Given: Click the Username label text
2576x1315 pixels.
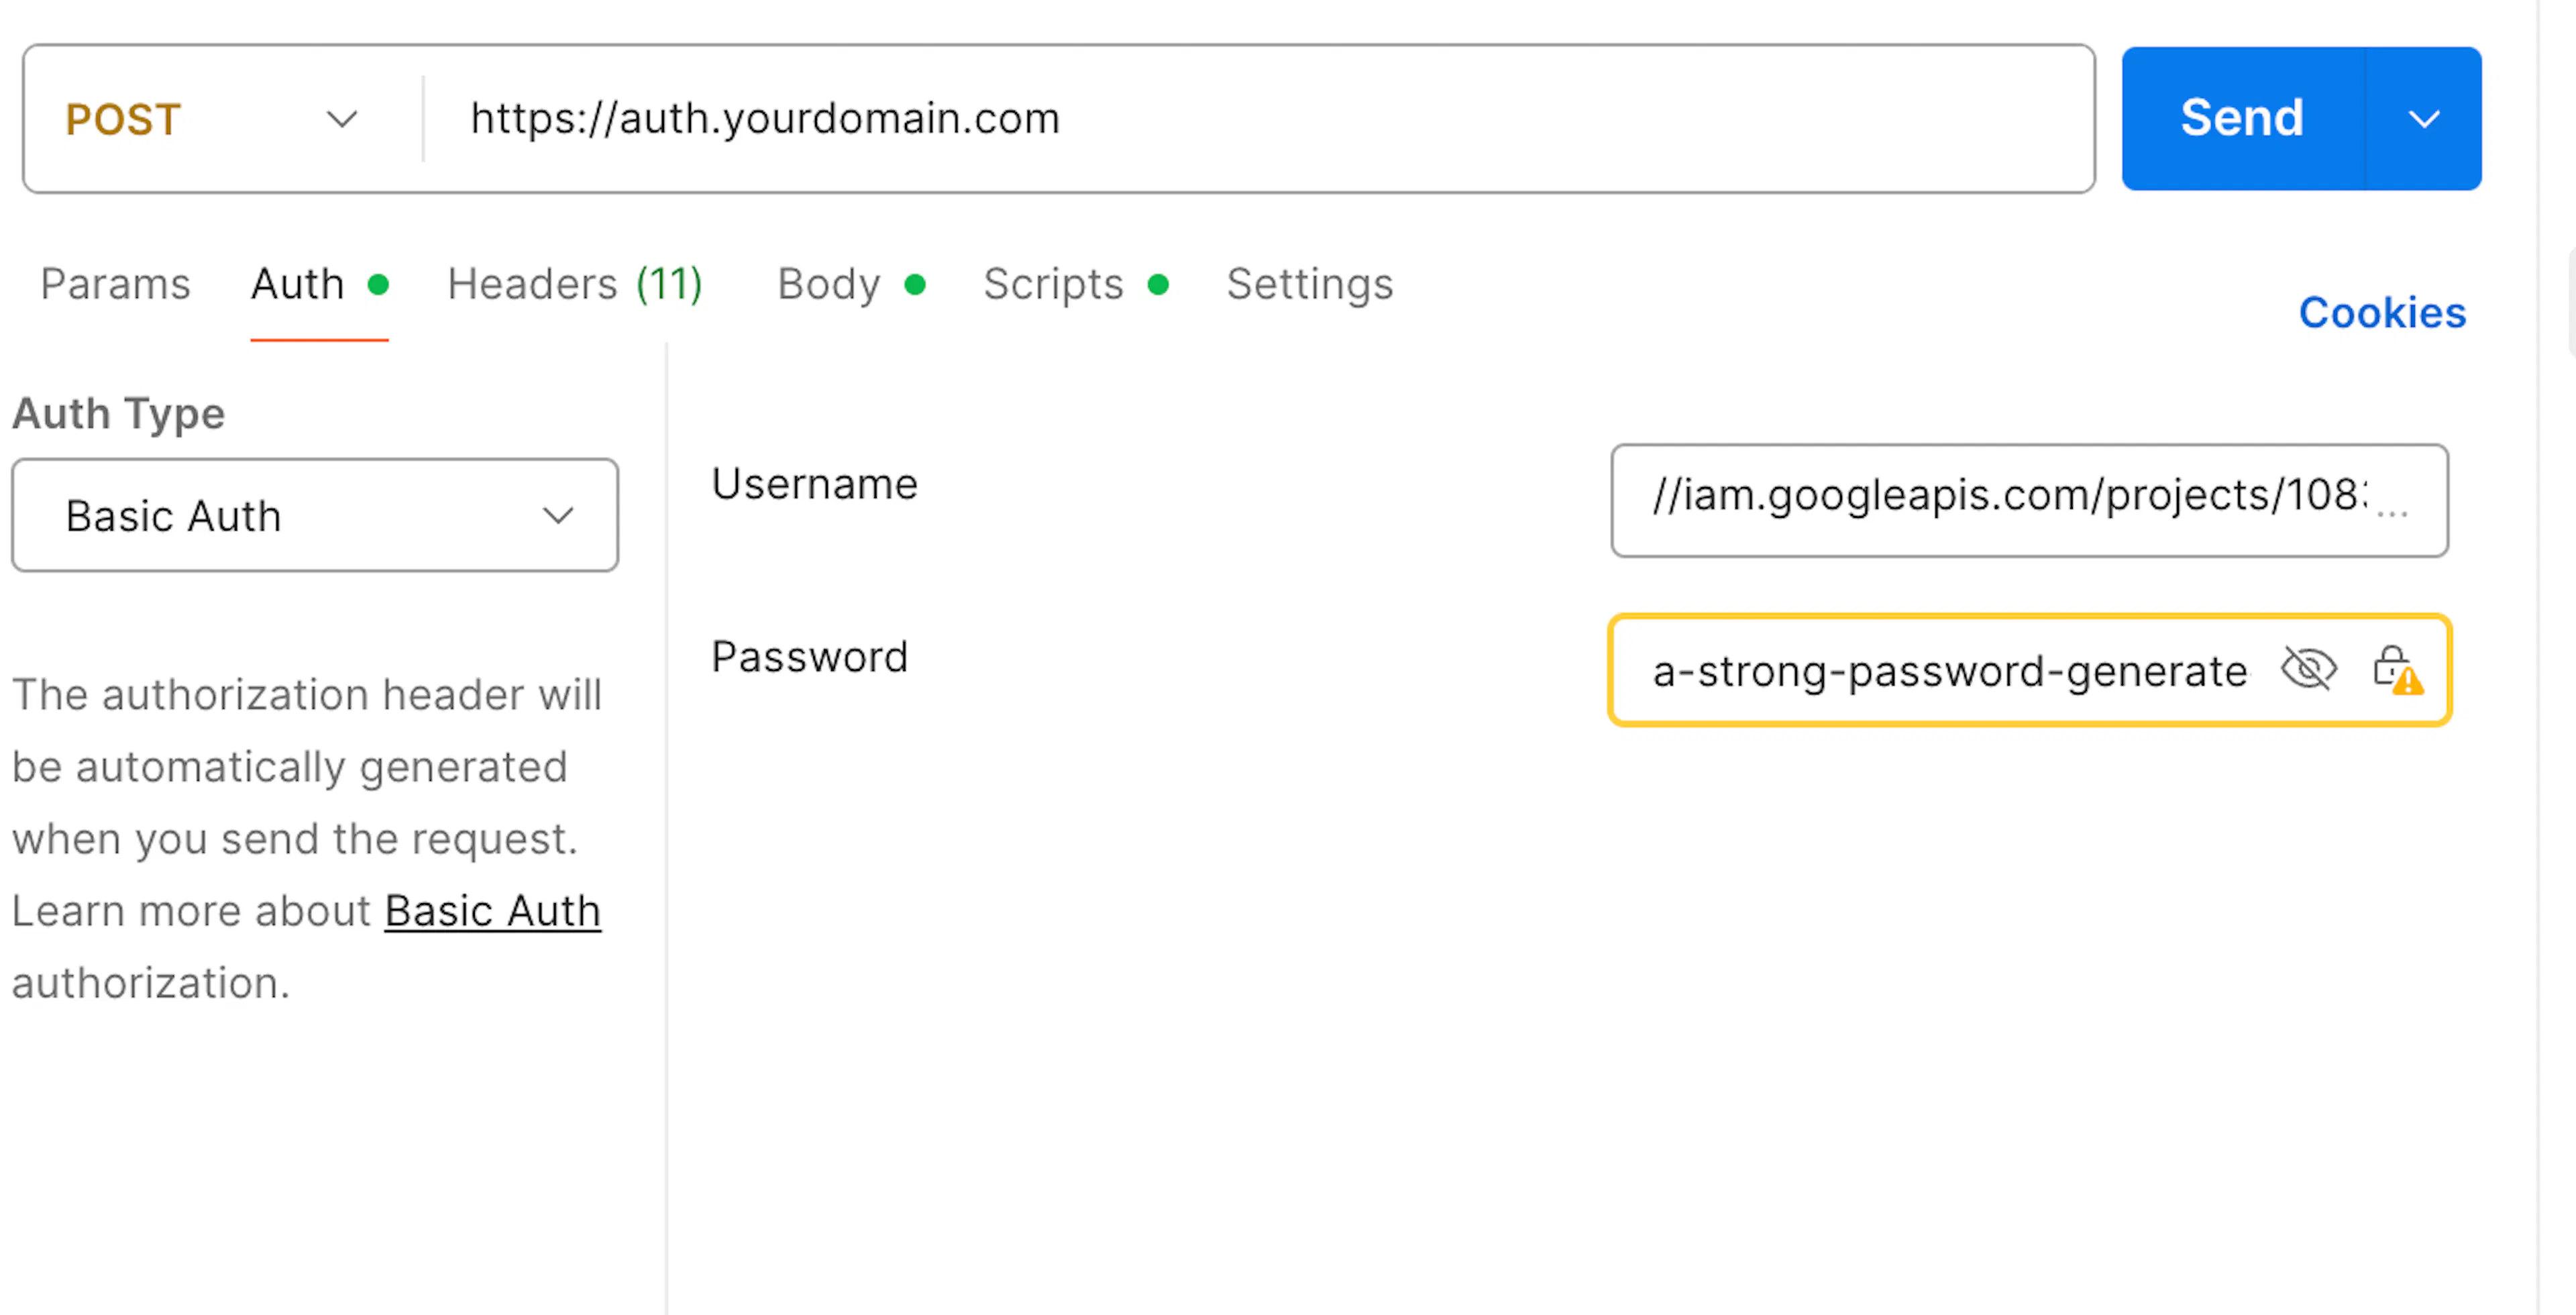Looking at the screenshot, I should 815,484.
